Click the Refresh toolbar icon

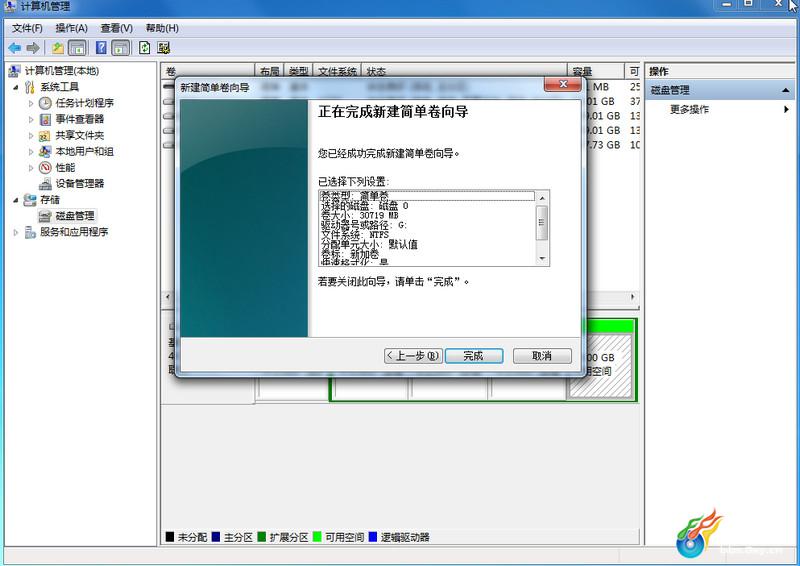click(x=144, y=48)
